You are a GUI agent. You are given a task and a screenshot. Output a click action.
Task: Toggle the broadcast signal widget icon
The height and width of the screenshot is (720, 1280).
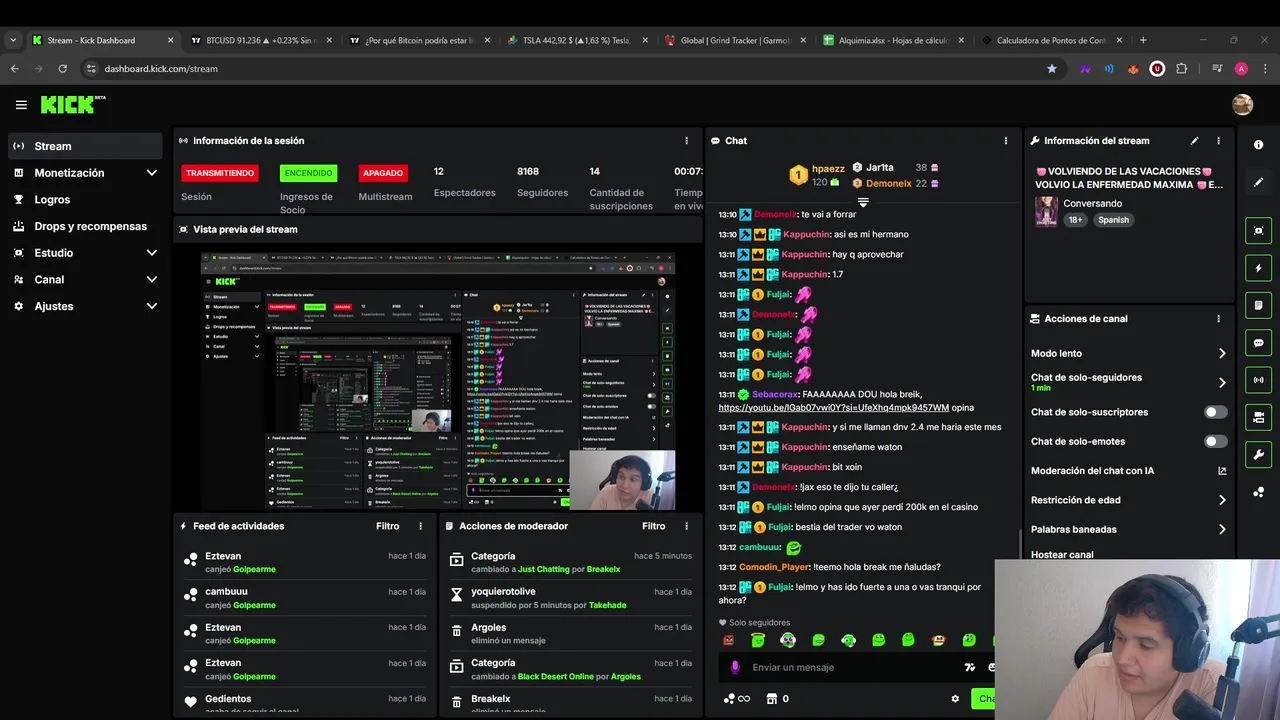(1258, 380)
